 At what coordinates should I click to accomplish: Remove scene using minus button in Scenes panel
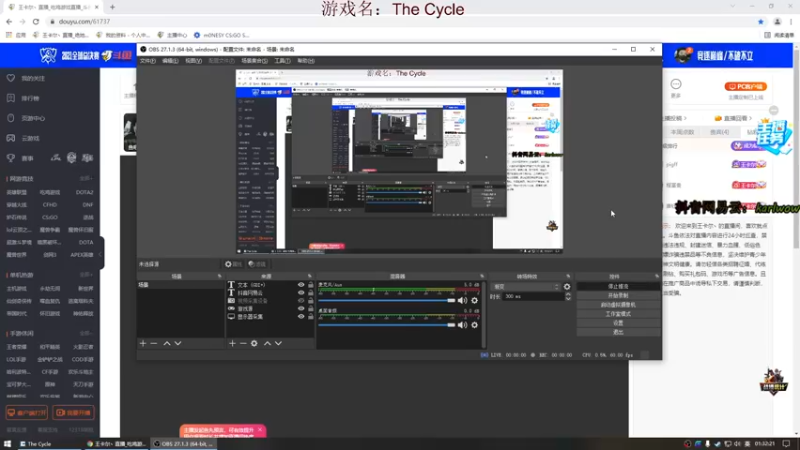(x=154, y=343)
